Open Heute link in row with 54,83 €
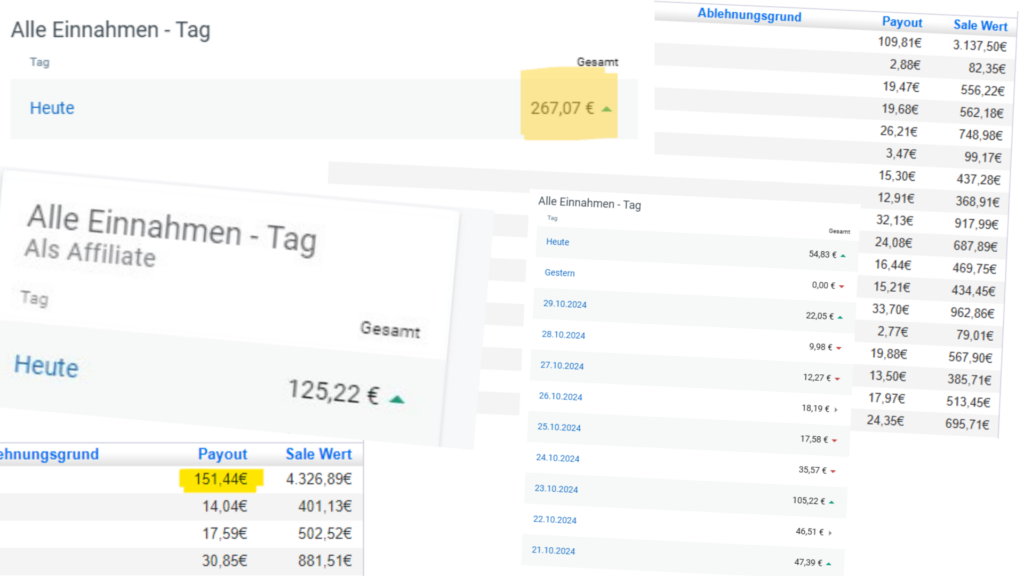Image resolution: width=1024 pixels, height=576 pixels. coord(557,242)
